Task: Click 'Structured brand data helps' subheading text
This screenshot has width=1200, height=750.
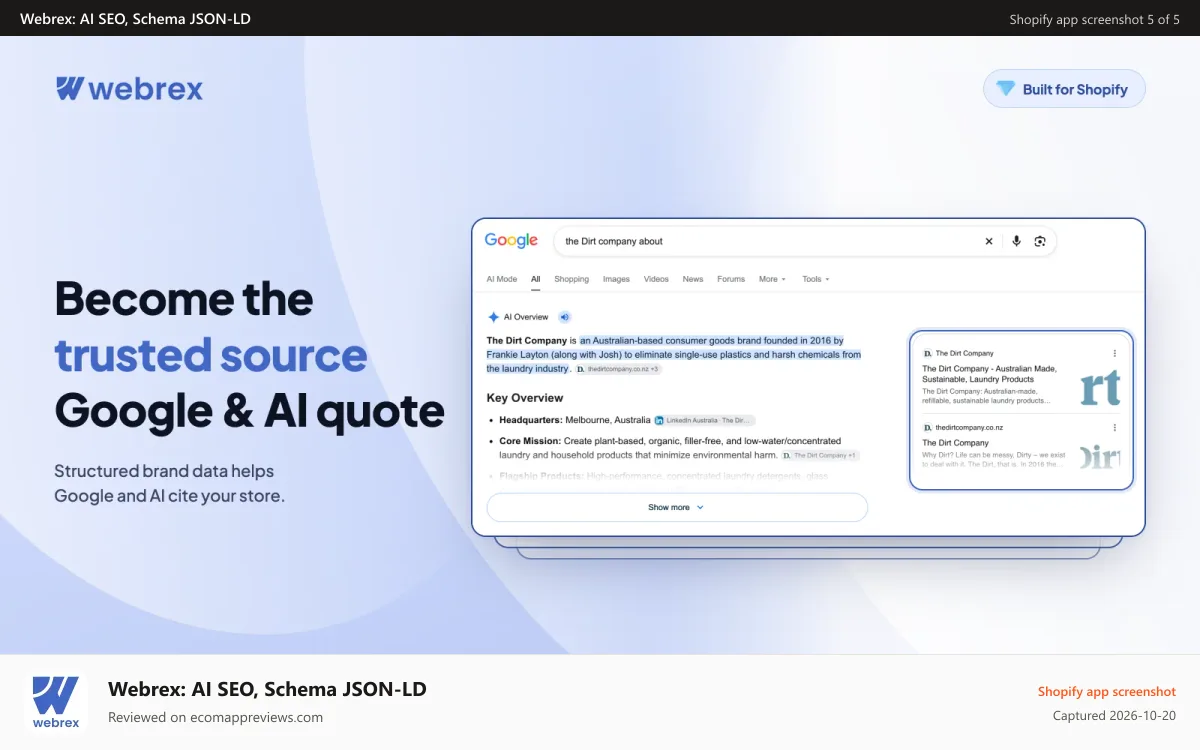Action: [164, 470]
